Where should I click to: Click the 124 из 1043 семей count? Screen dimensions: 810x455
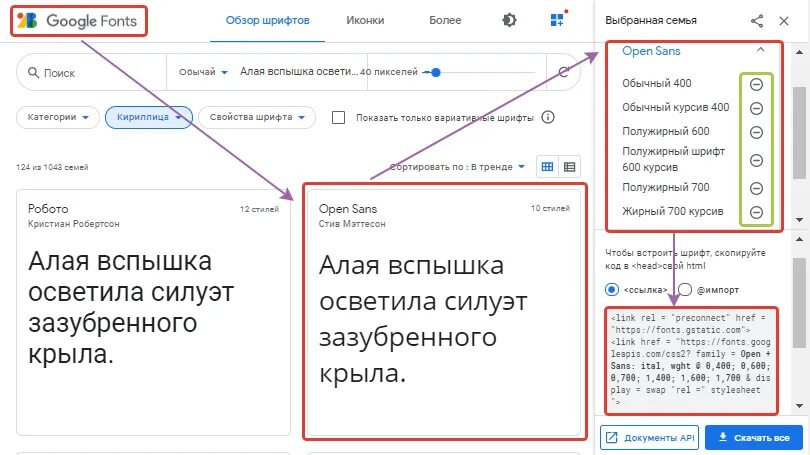click(x=52, y=167)
